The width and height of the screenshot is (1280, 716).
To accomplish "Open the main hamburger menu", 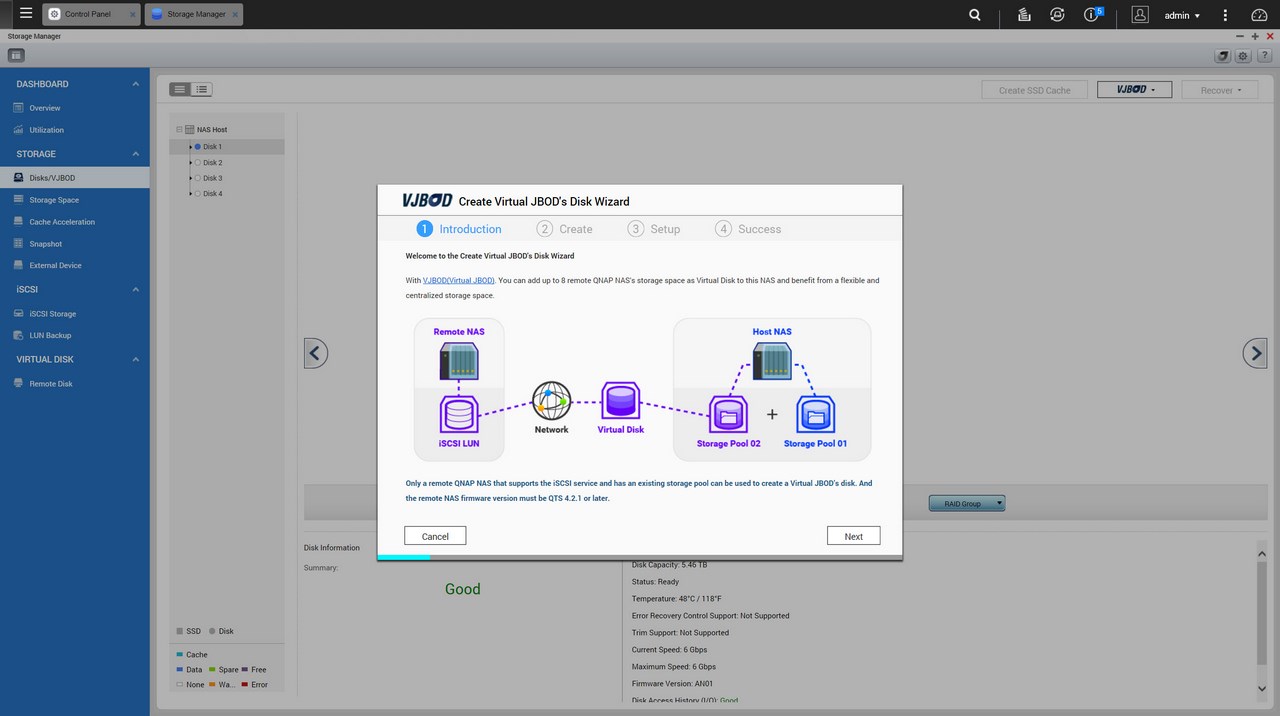I will (26, 14).
